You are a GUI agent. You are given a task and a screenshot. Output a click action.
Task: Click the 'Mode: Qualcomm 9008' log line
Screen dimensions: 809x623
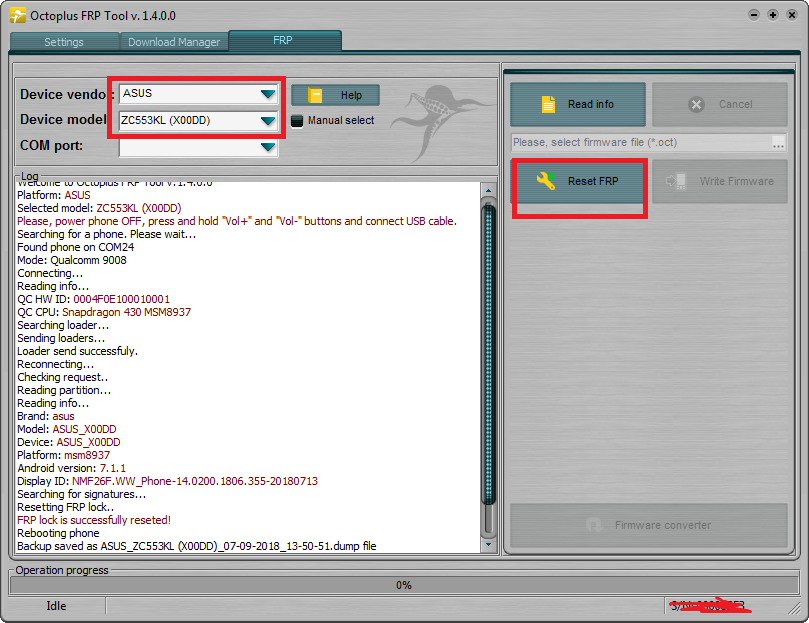[72, 260]
